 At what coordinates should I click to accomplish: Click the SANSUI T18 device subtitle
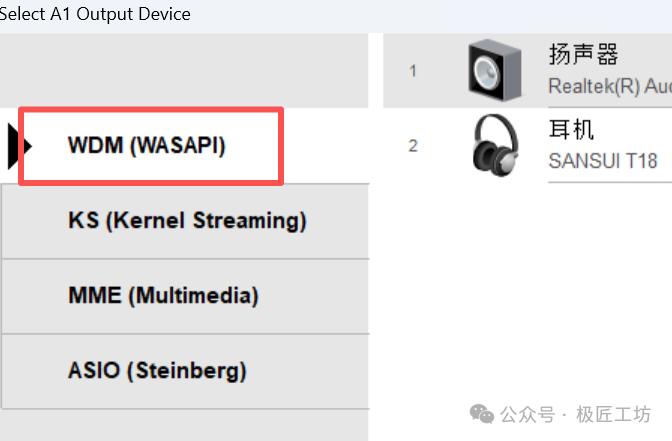(603, 161)
